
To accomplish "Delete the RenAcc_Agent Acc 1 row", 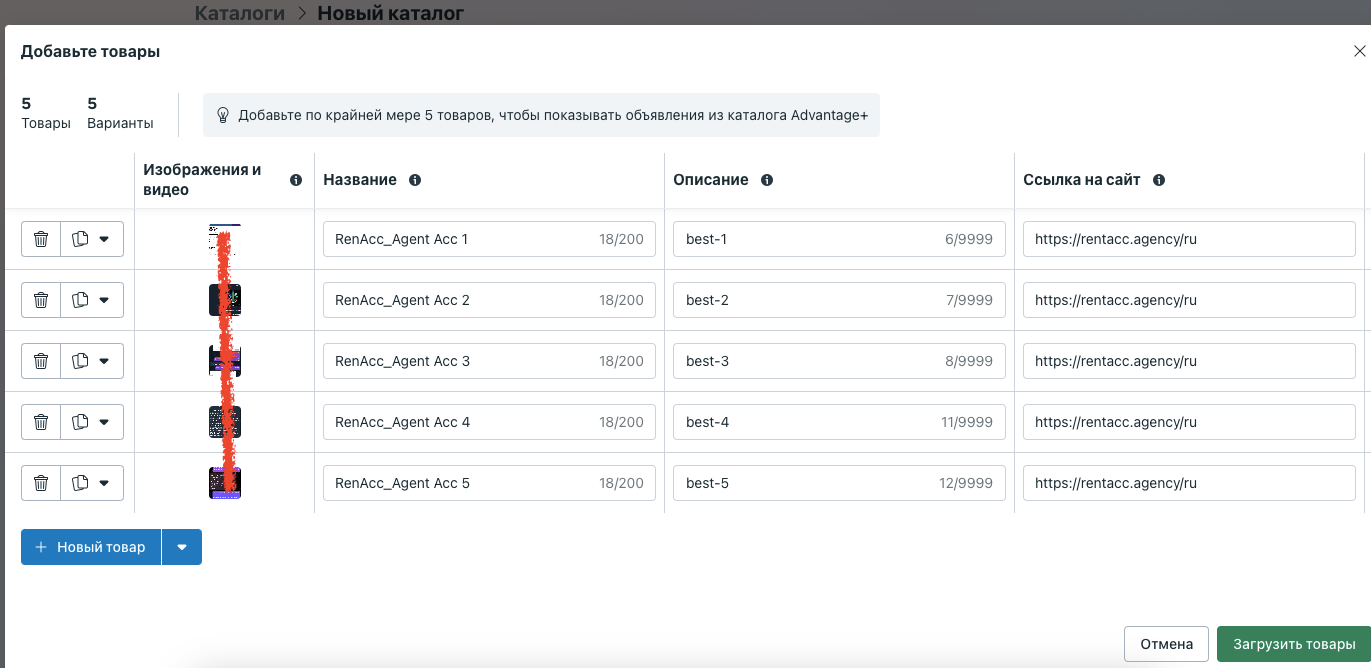I will click(x=41, y=239).
